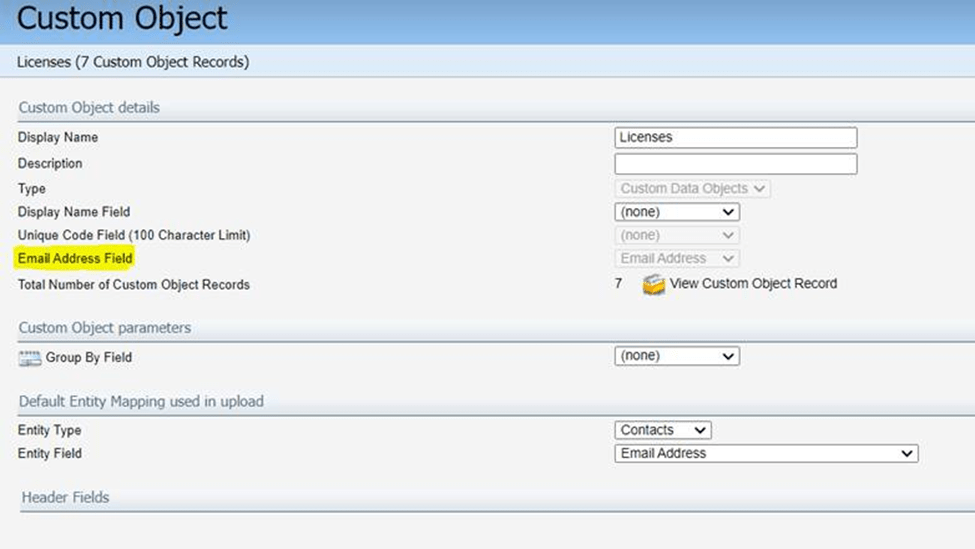Click the View Custom Object Record folder icon
975x549 pixels.
[x=654, y=284]
